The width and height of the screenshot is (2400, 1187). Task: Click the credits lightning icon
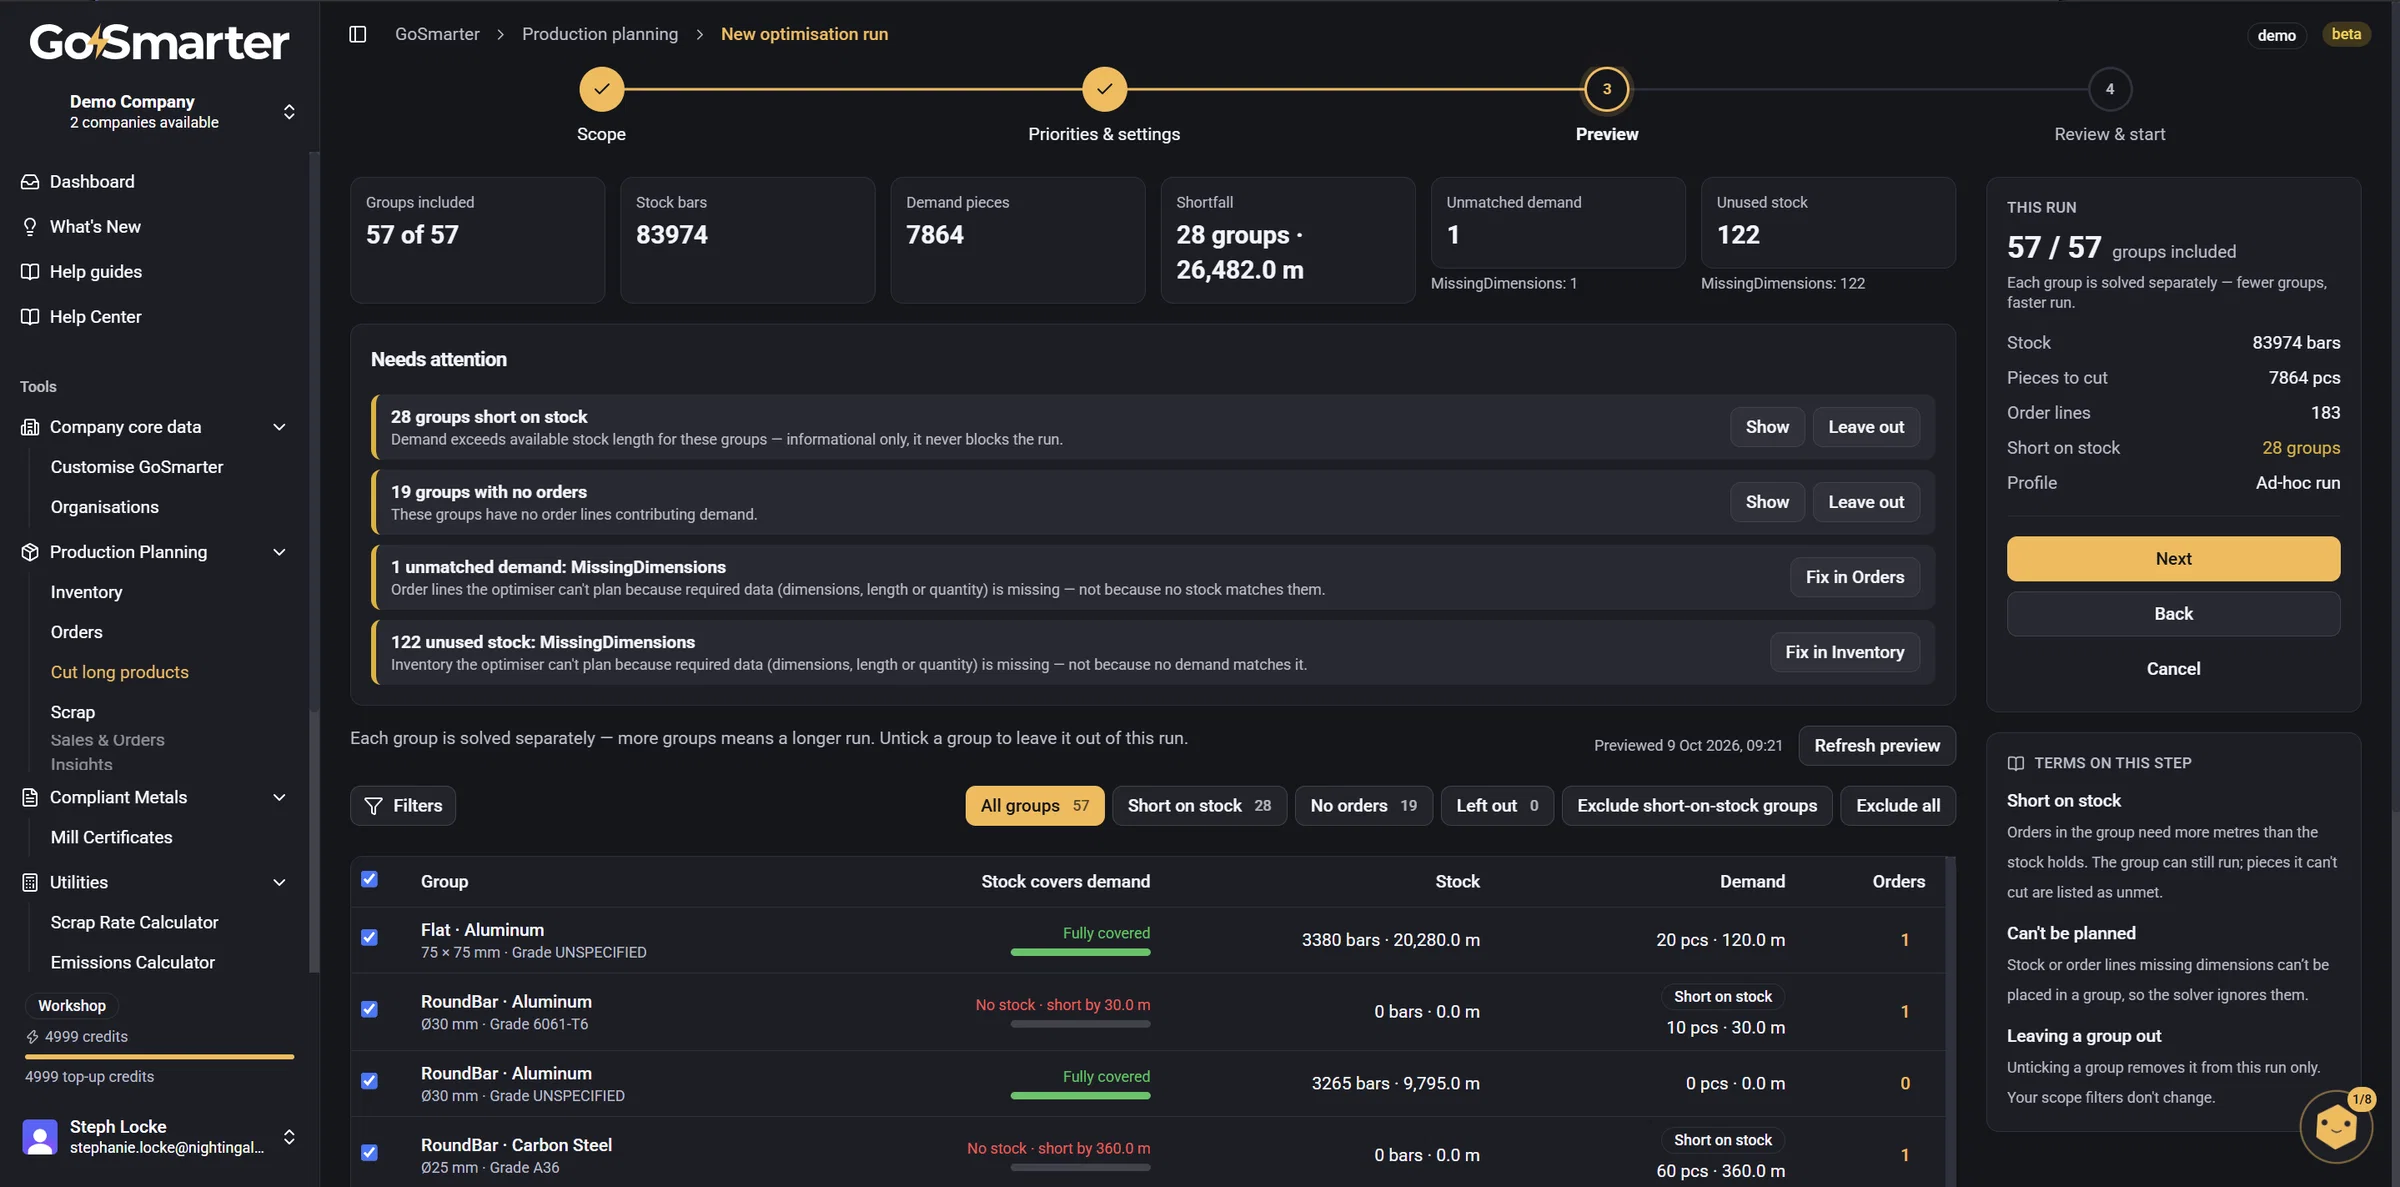coord(32,1037)
